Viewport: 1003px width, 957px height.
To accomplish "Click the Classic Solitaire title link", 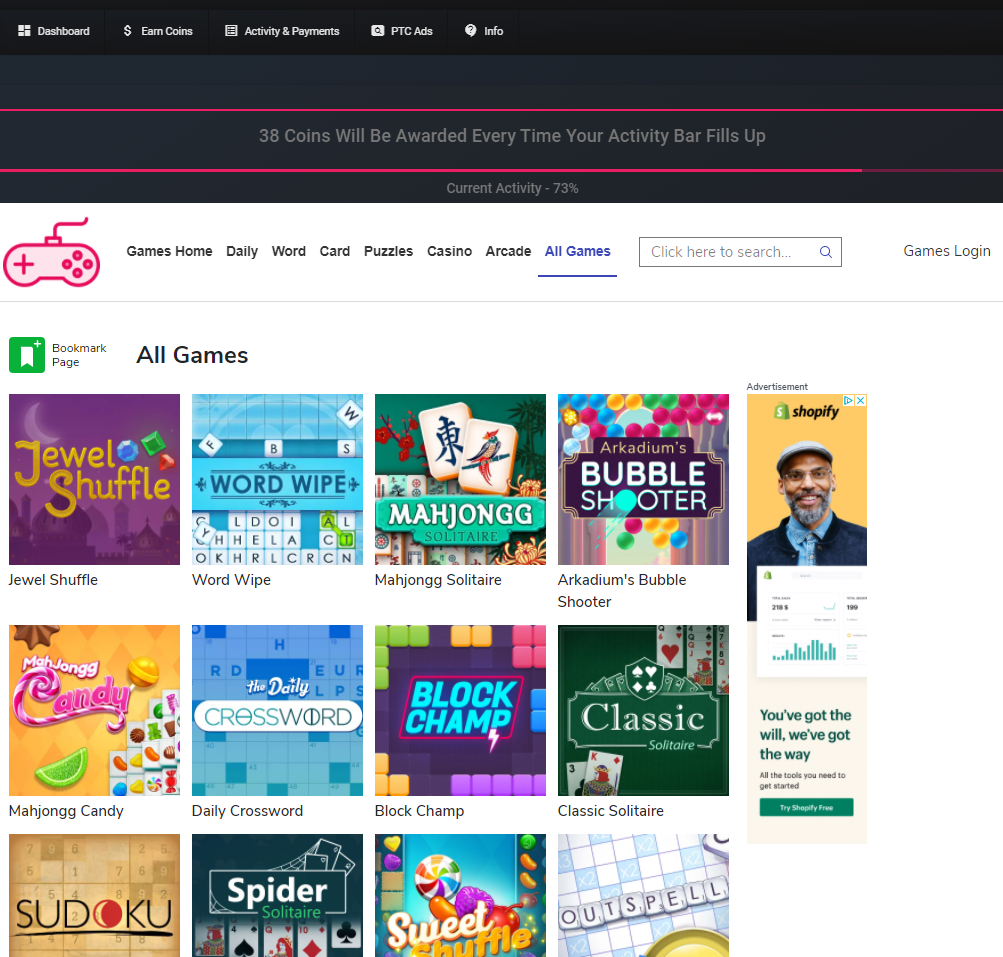I will click(610, 811).
